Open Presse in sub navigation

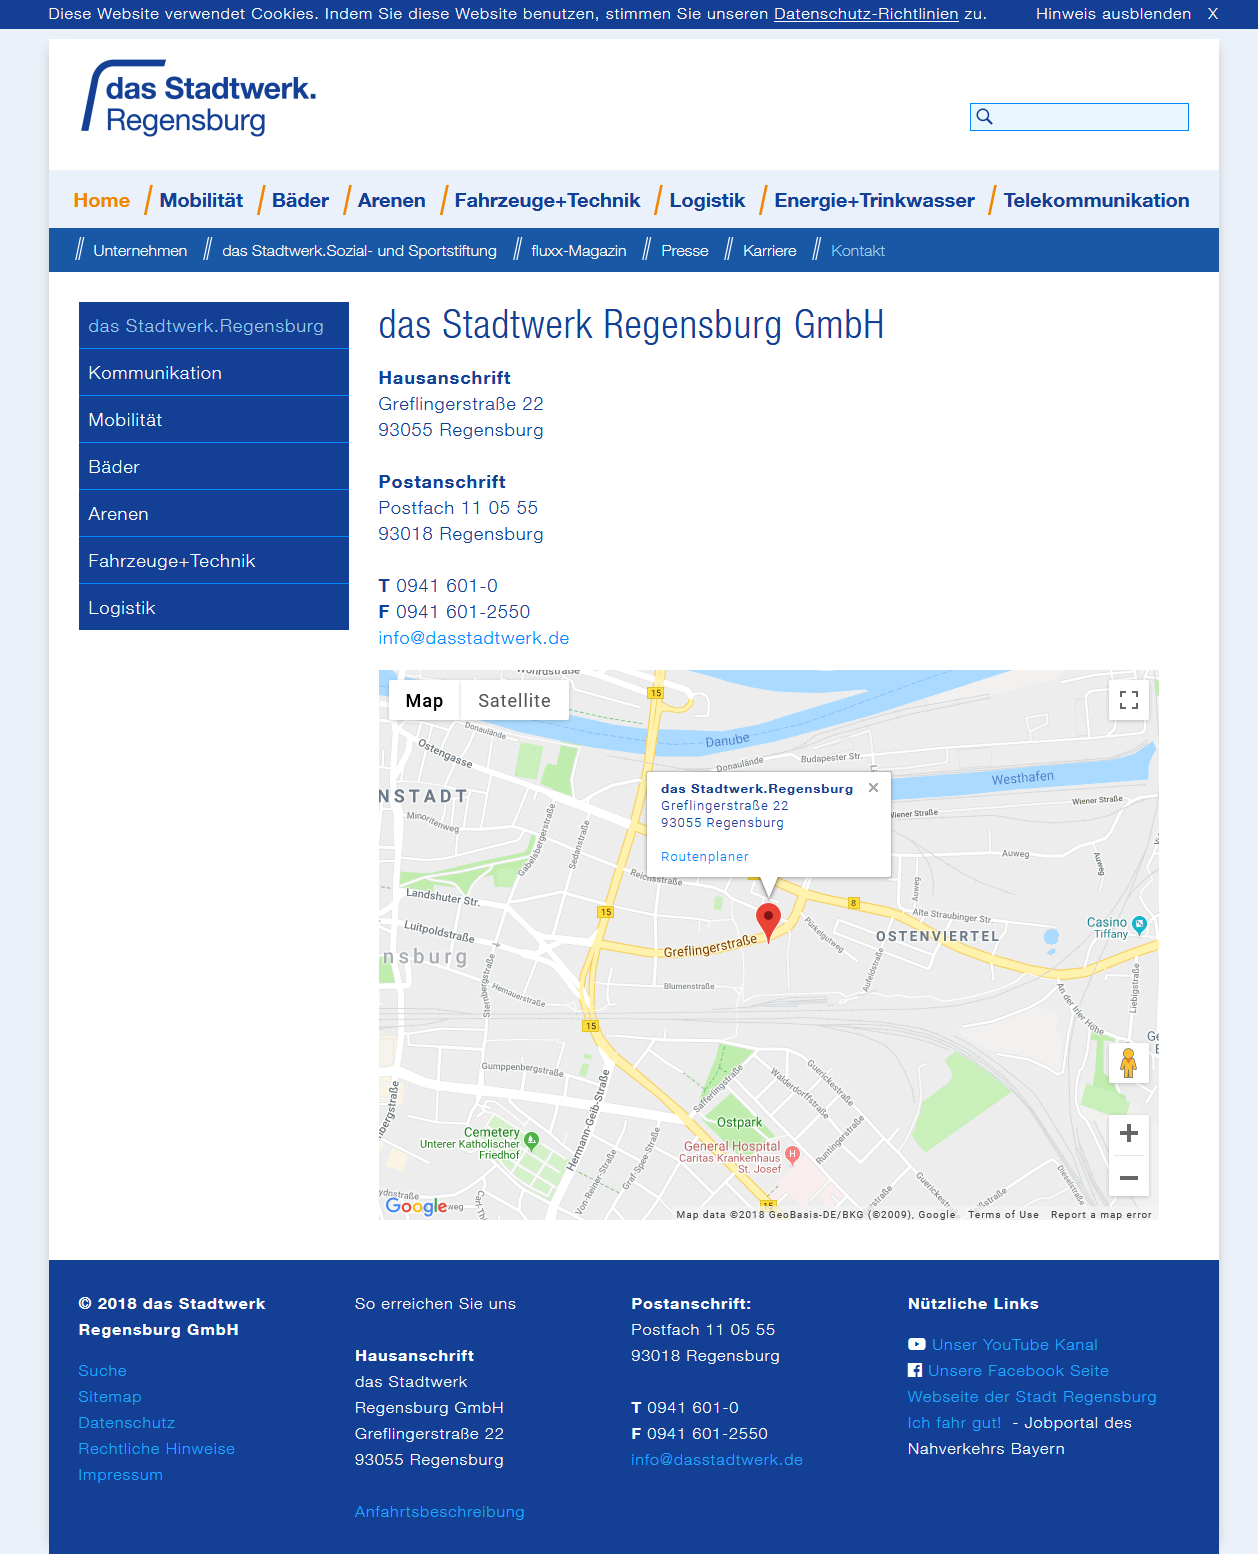coord(685,251)
